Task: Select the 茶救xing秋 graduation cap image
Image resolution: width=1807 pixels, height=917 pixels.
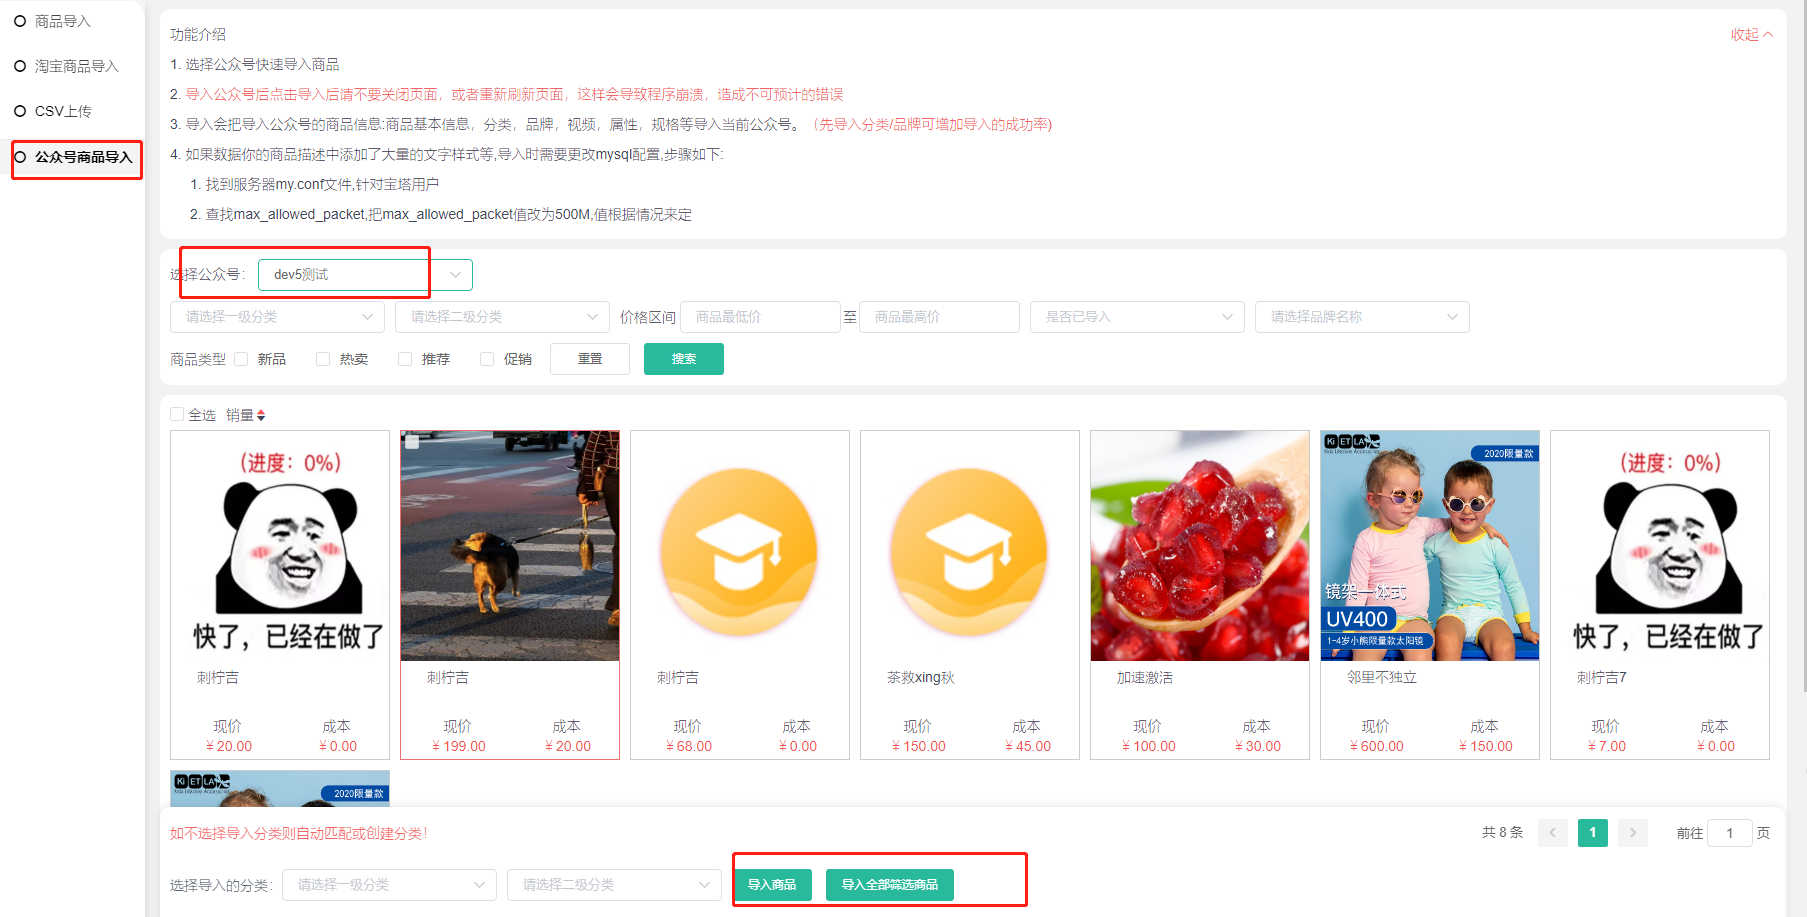Action: pos(970,546)
